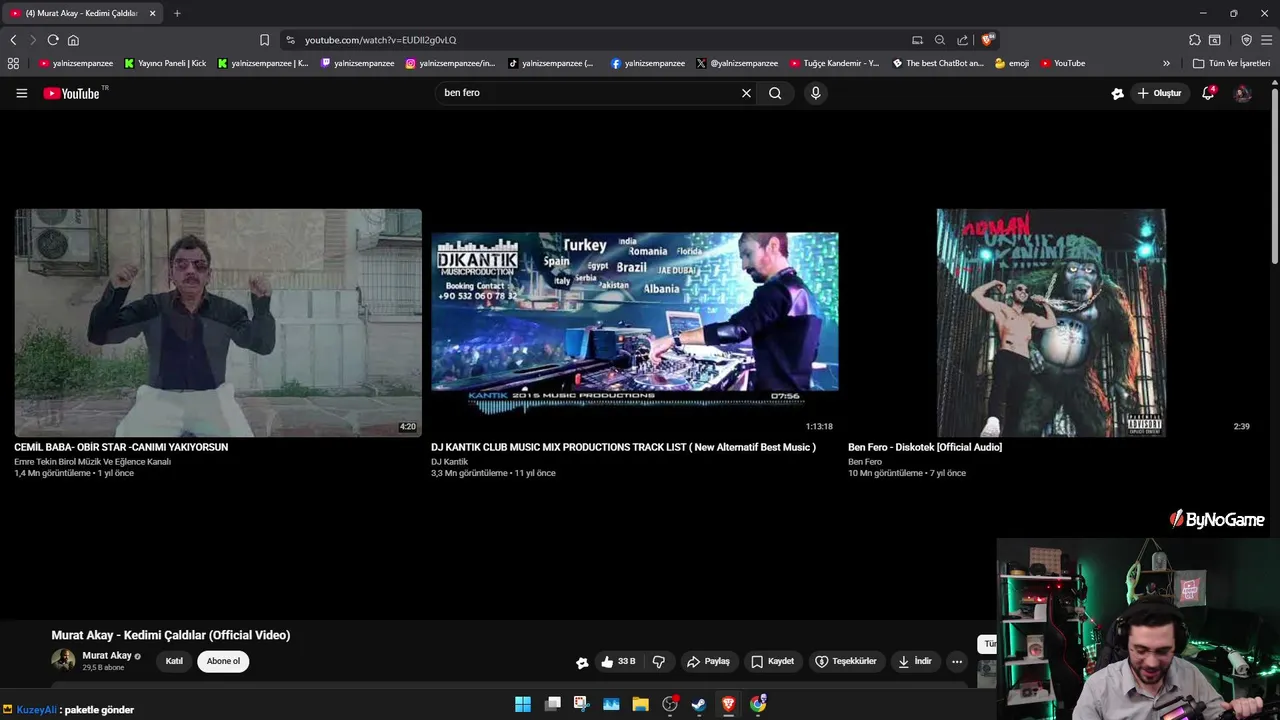Open CEMİL BABA video thumbnail

(218, 323)
